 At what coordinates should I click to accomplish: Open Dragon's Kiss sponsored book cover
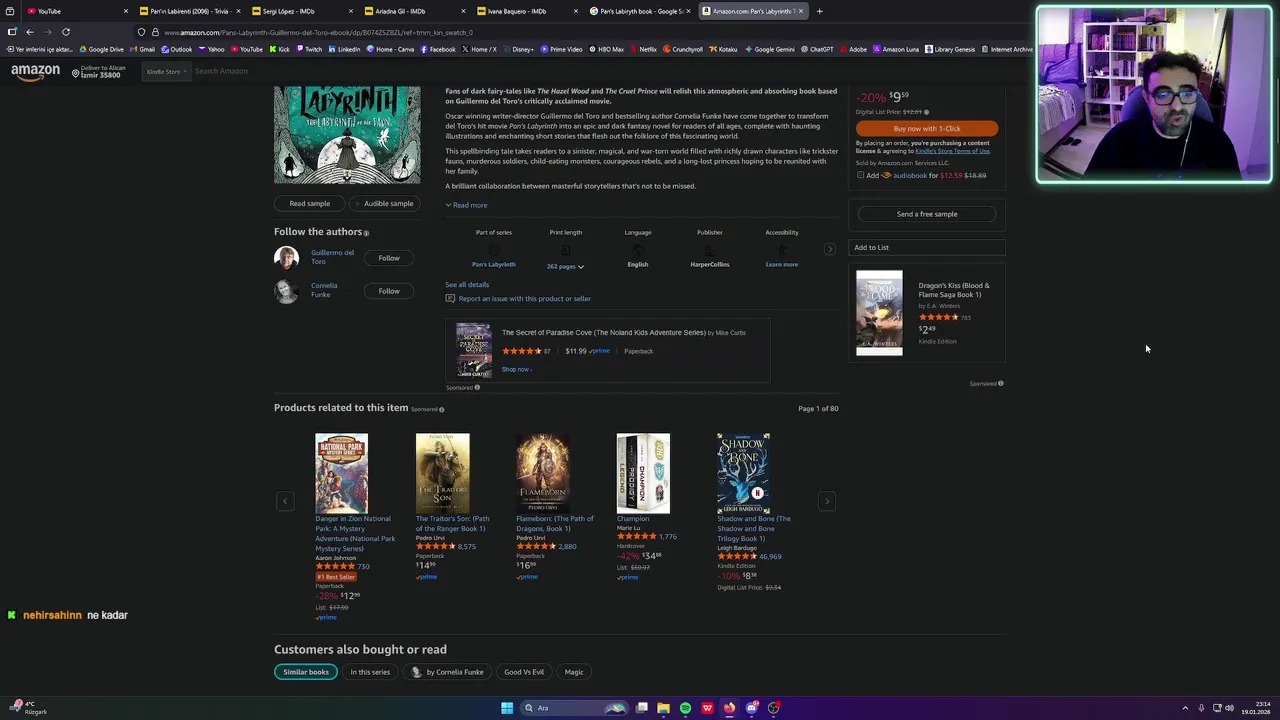coord(879,313)
